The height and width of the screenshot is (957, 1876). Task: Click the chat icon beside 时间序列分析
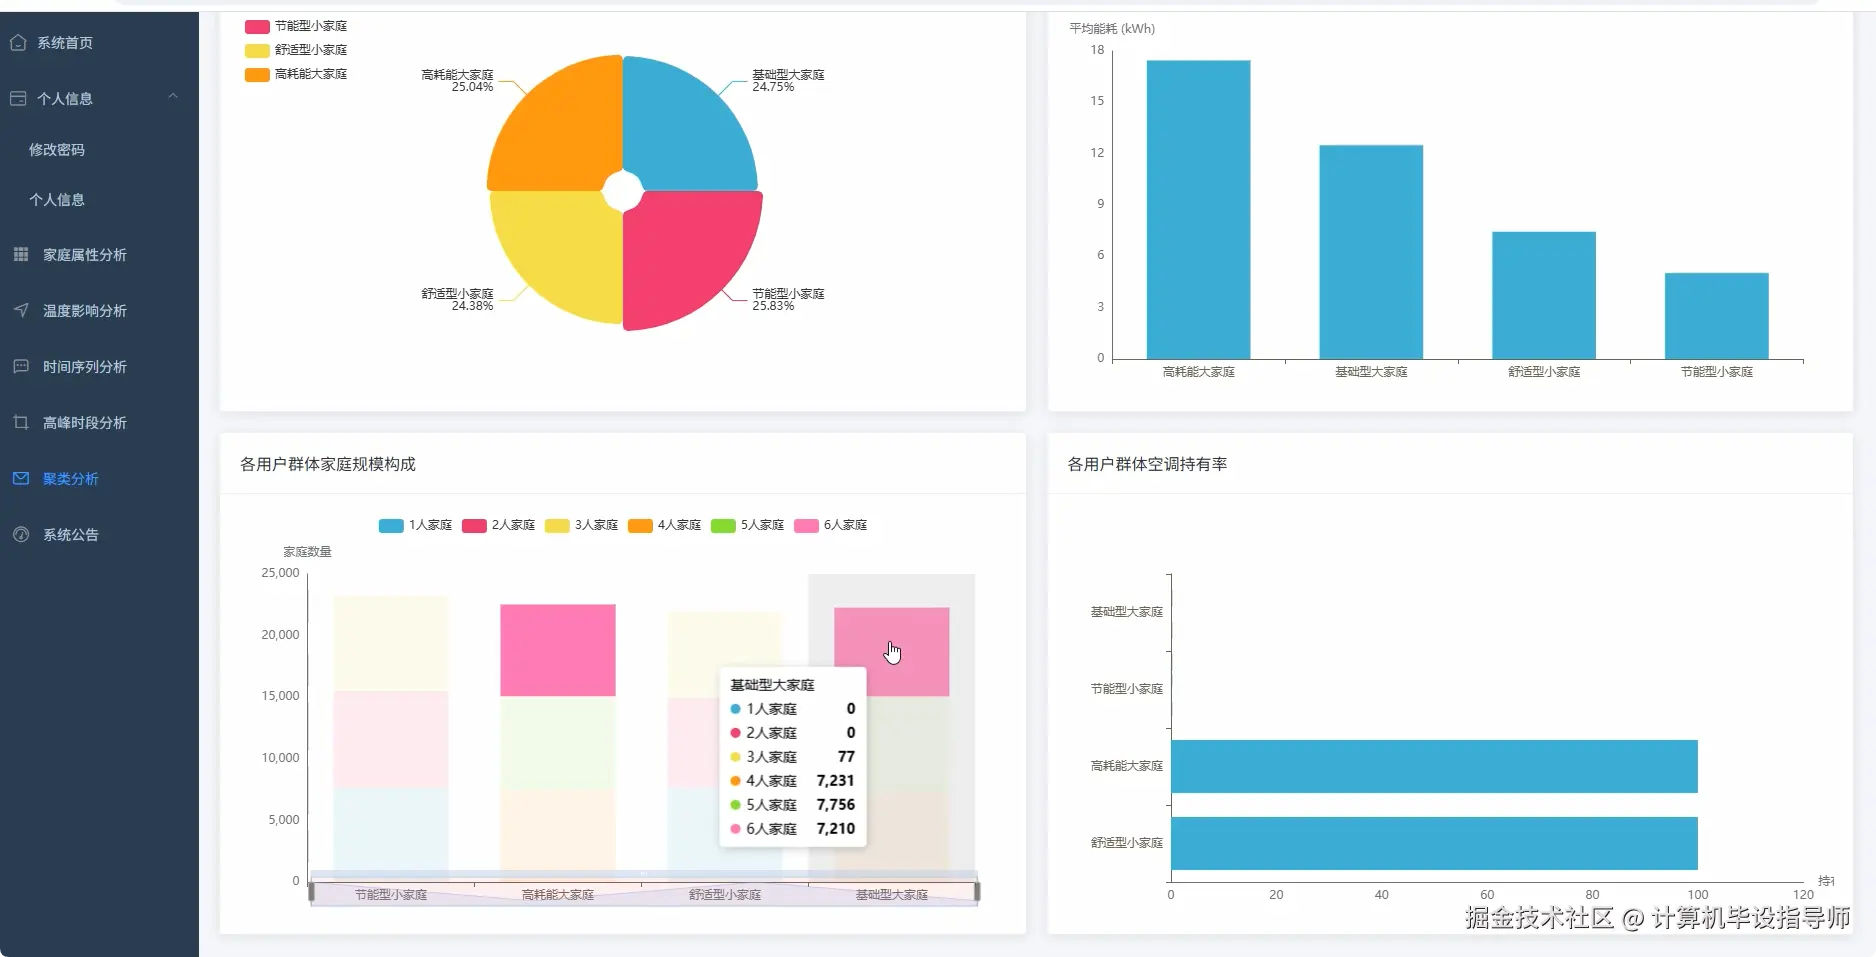pos(21,366)
